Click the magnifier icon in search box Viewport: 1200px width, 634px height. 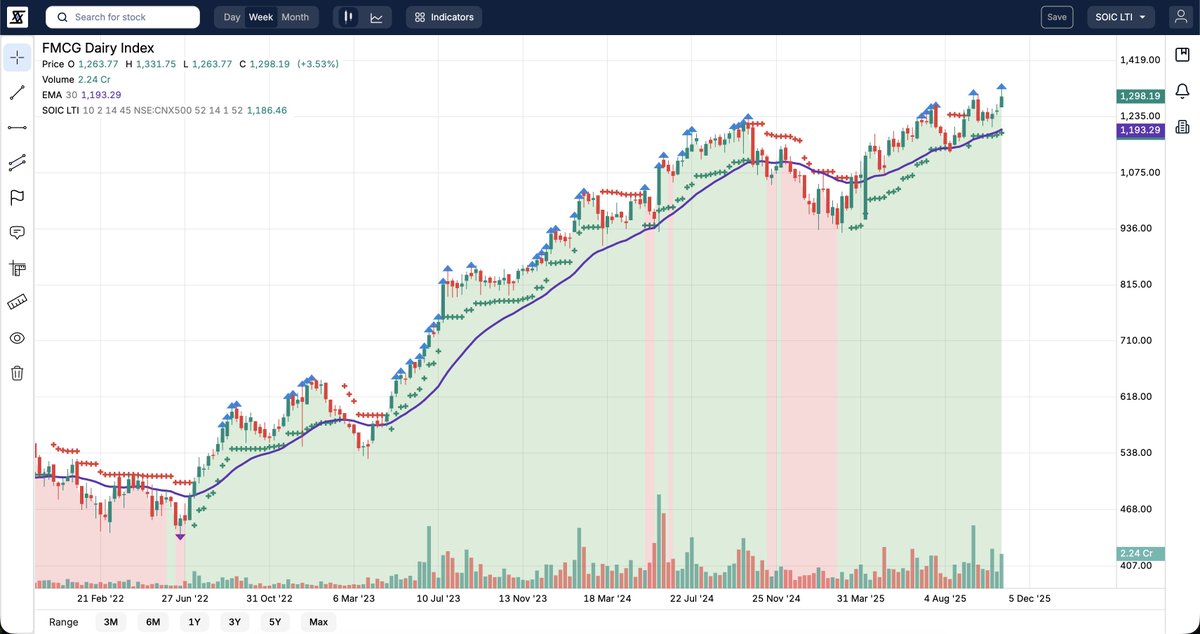click(x=62, y=17)
